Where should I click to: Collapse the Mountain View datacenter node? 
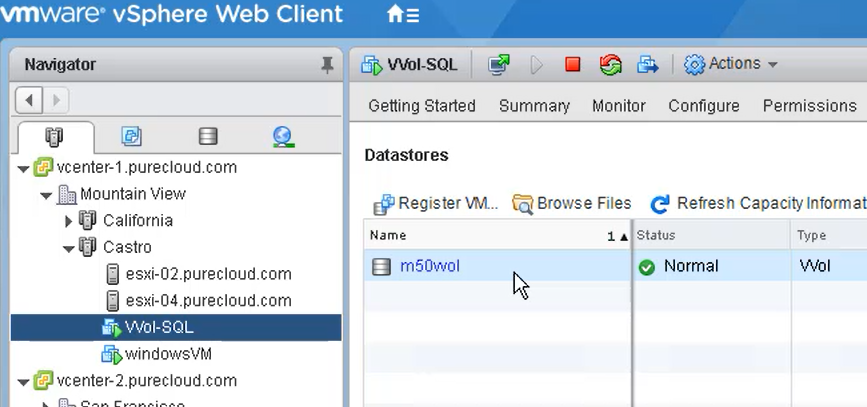click(46, 195)
